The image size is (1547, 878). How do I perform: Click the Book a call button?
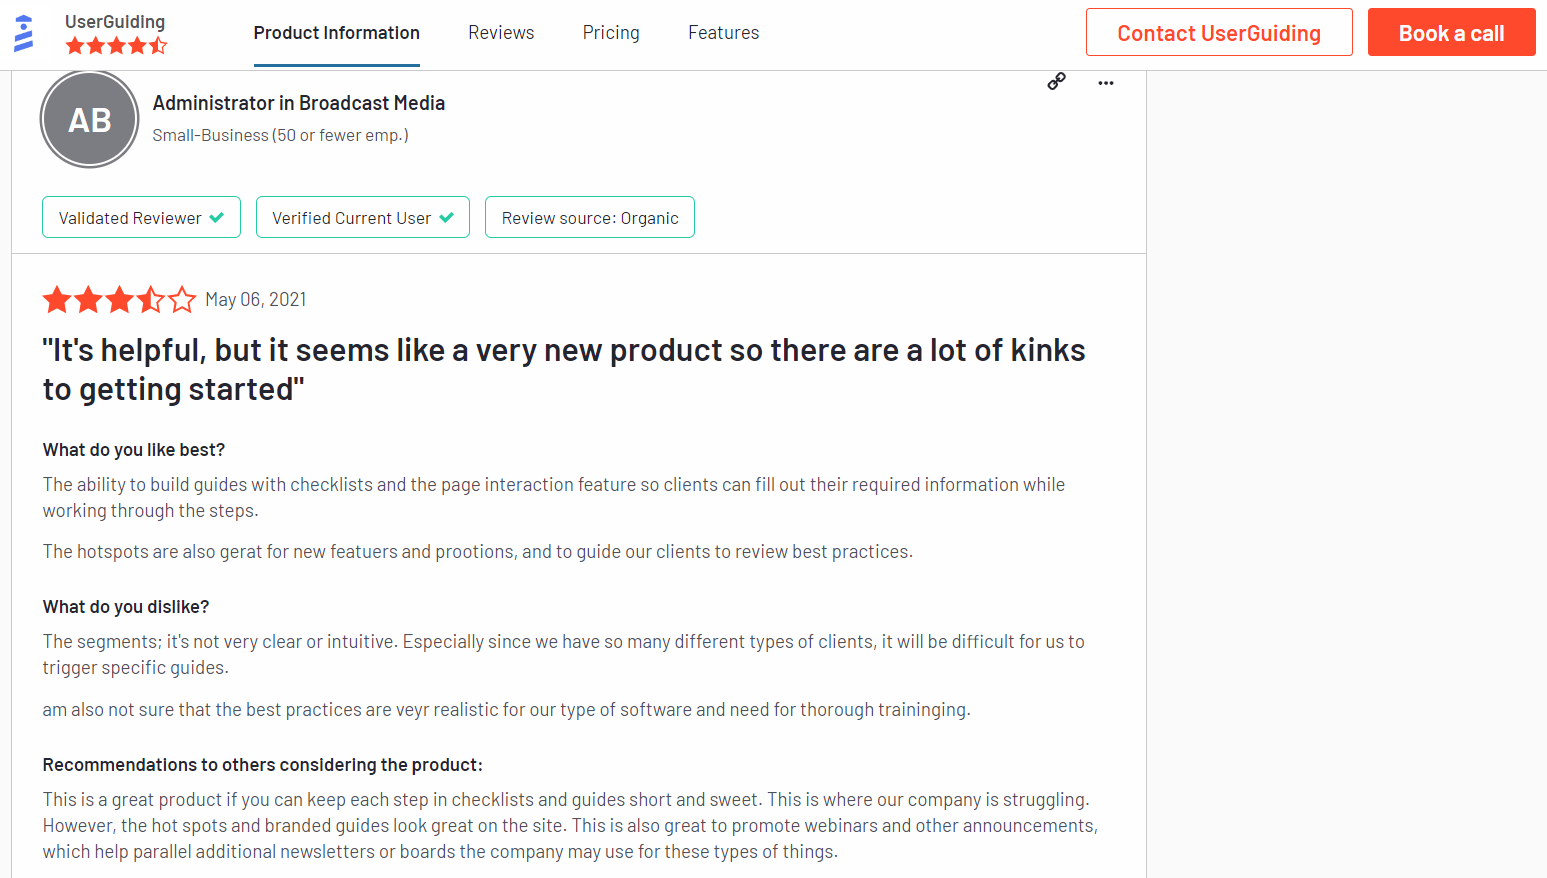[x=1451, y=33]
